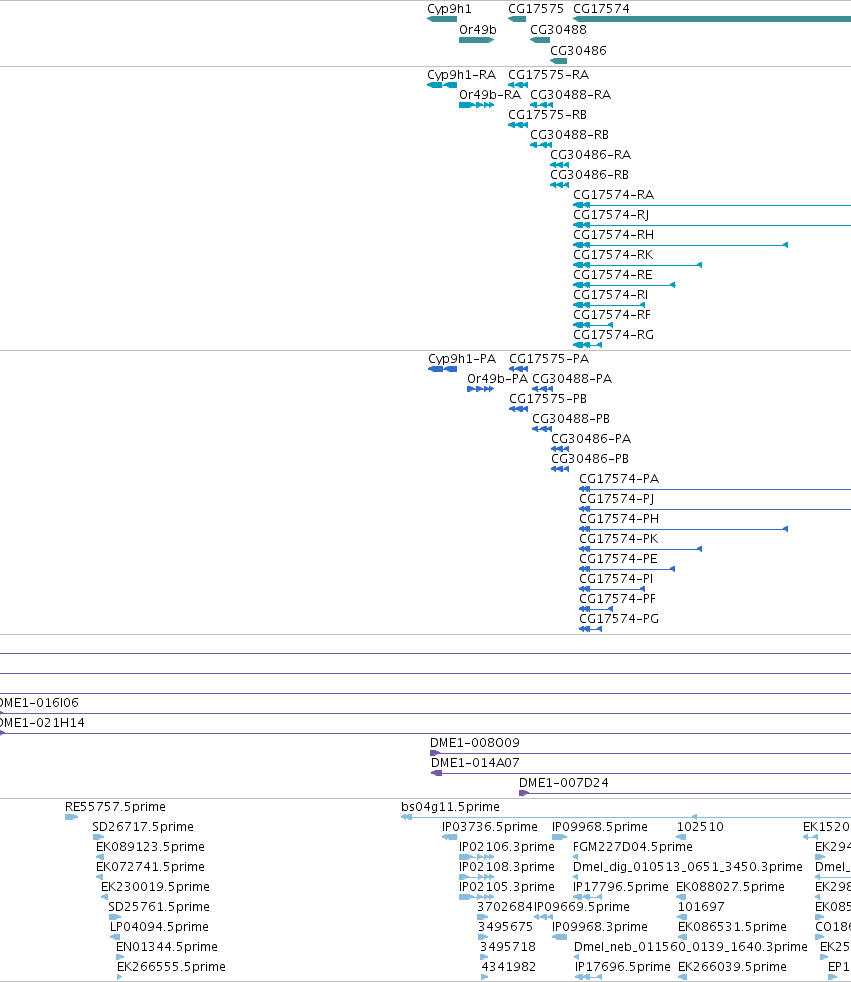Choose protein CG17574-PE

click(619, 559)
